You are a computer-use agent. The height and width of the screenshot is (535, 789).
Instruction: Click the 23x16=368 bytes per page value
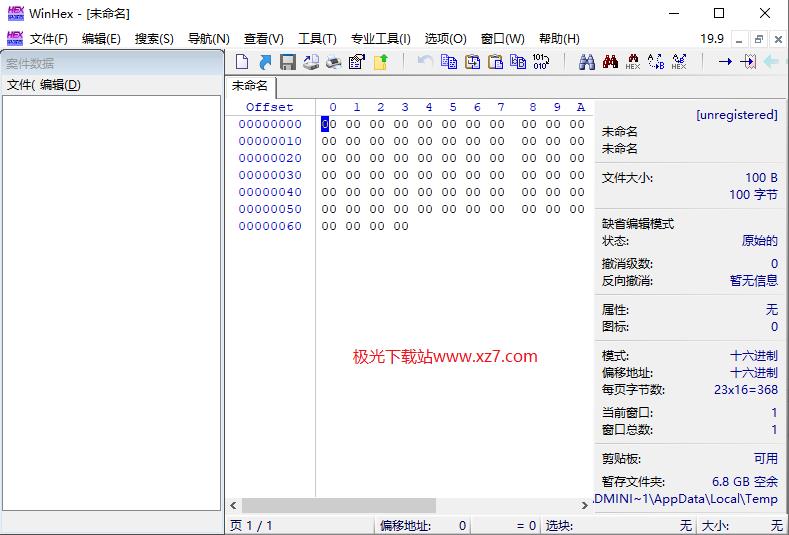pos(746,390)
